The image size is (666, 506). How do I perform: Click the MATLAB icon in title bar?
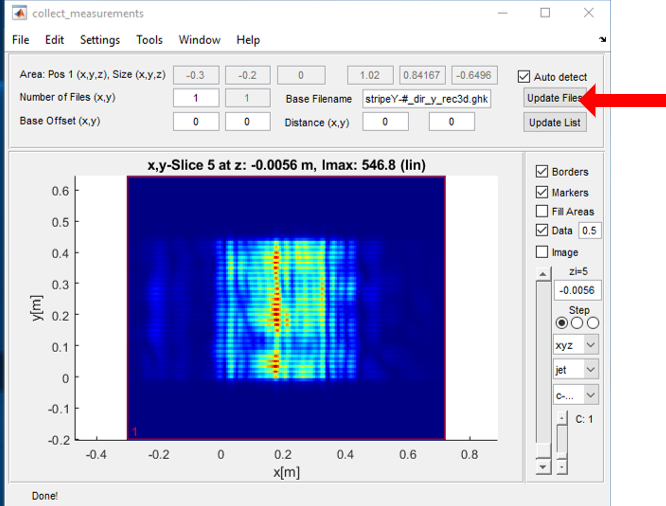(19, 13)
